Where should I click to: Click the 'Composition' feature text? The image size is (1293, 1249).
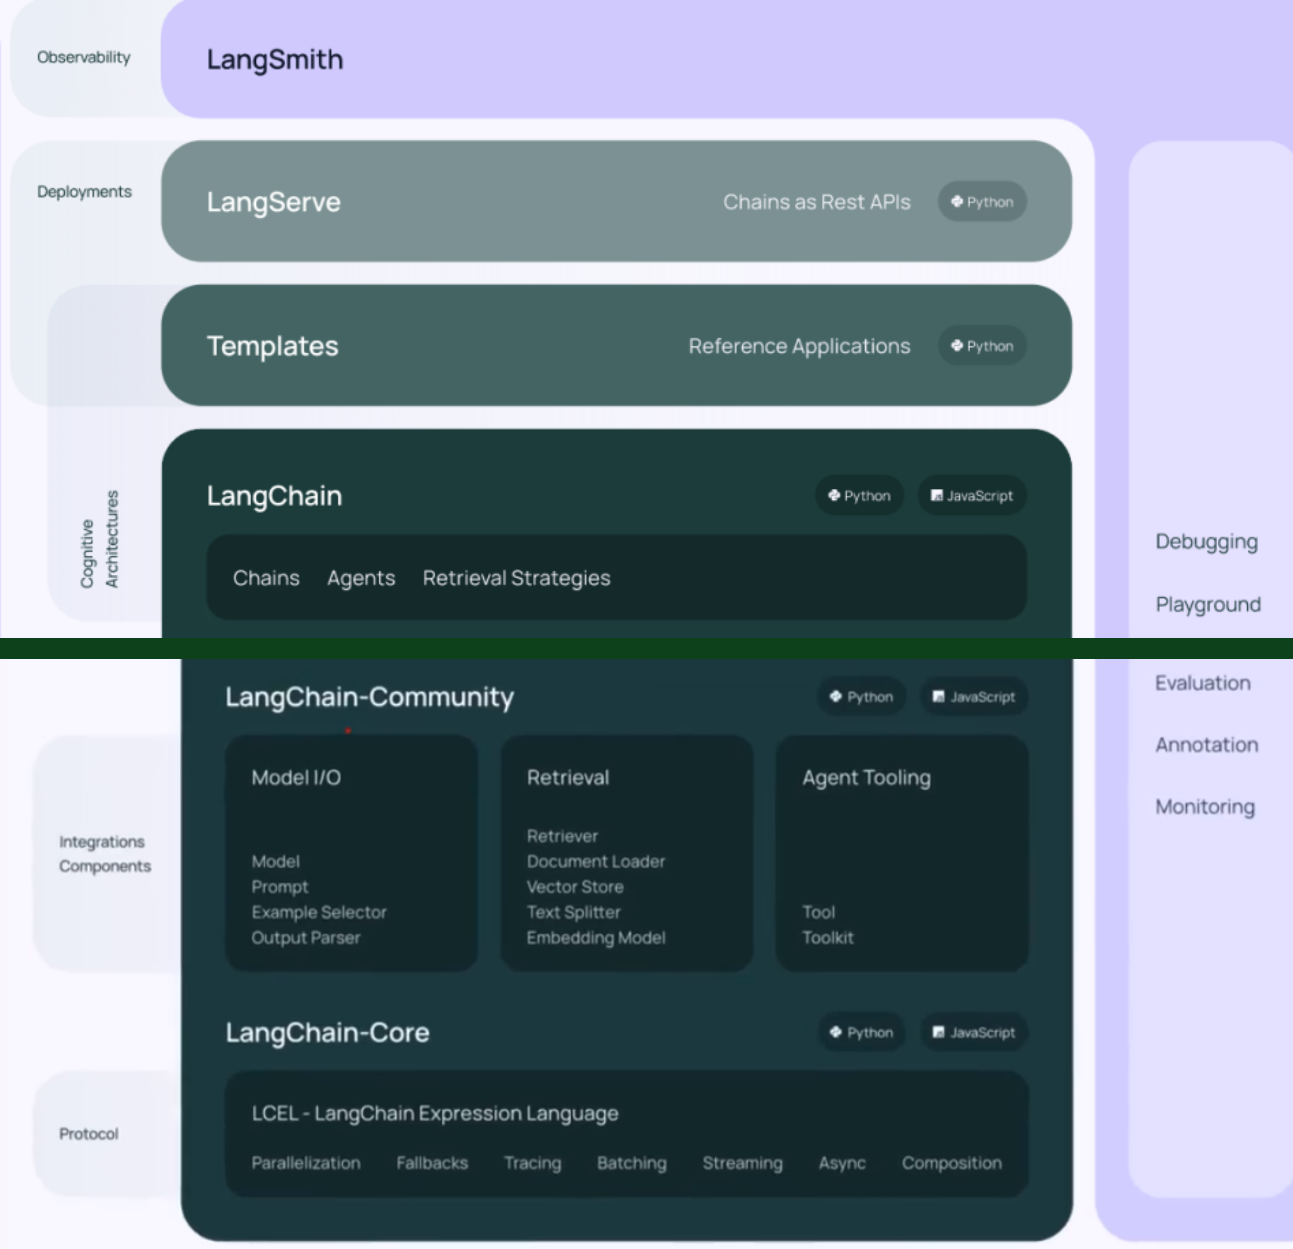(x=952, y=1163)
